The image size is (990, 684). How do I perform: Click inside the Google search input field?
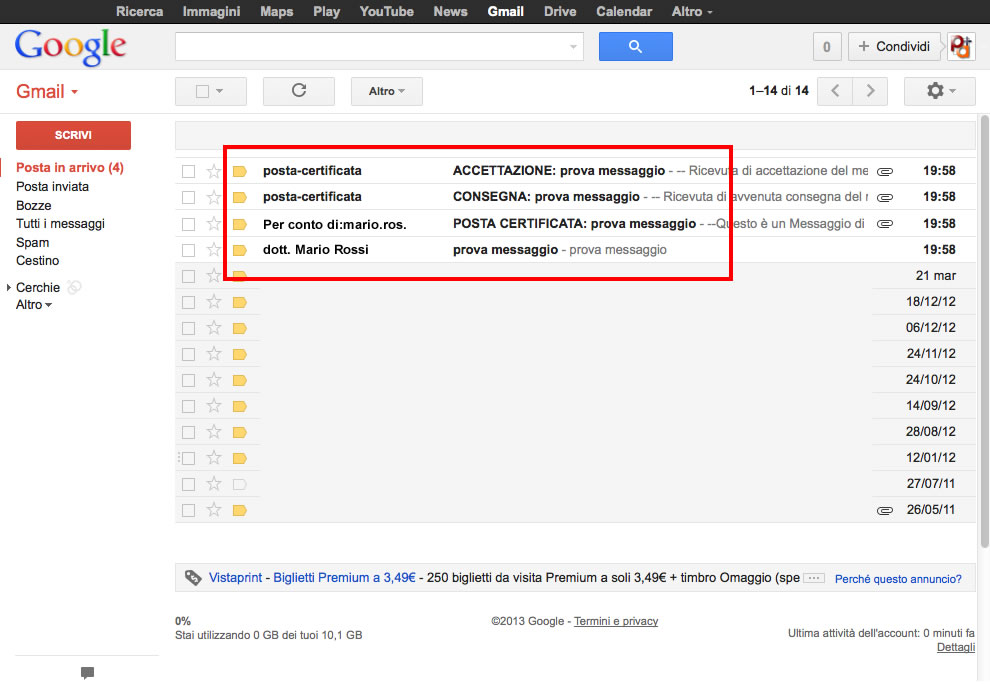[x=370, y=47]
